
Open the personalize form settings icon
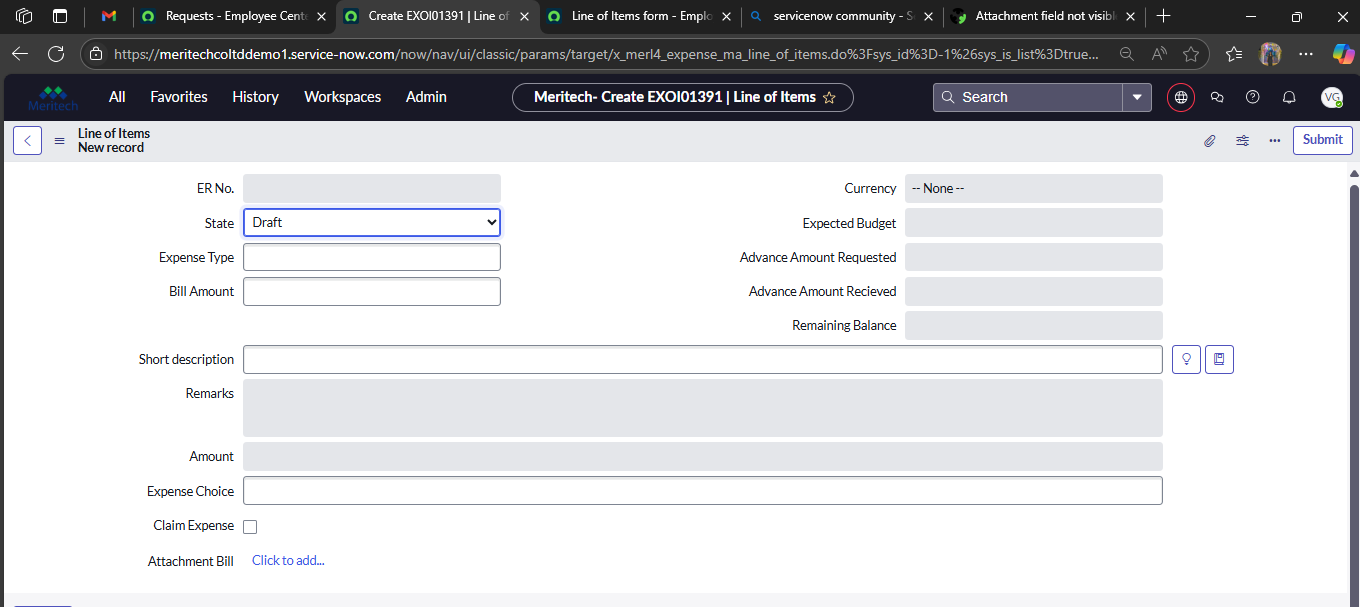tap(1242, 141)
